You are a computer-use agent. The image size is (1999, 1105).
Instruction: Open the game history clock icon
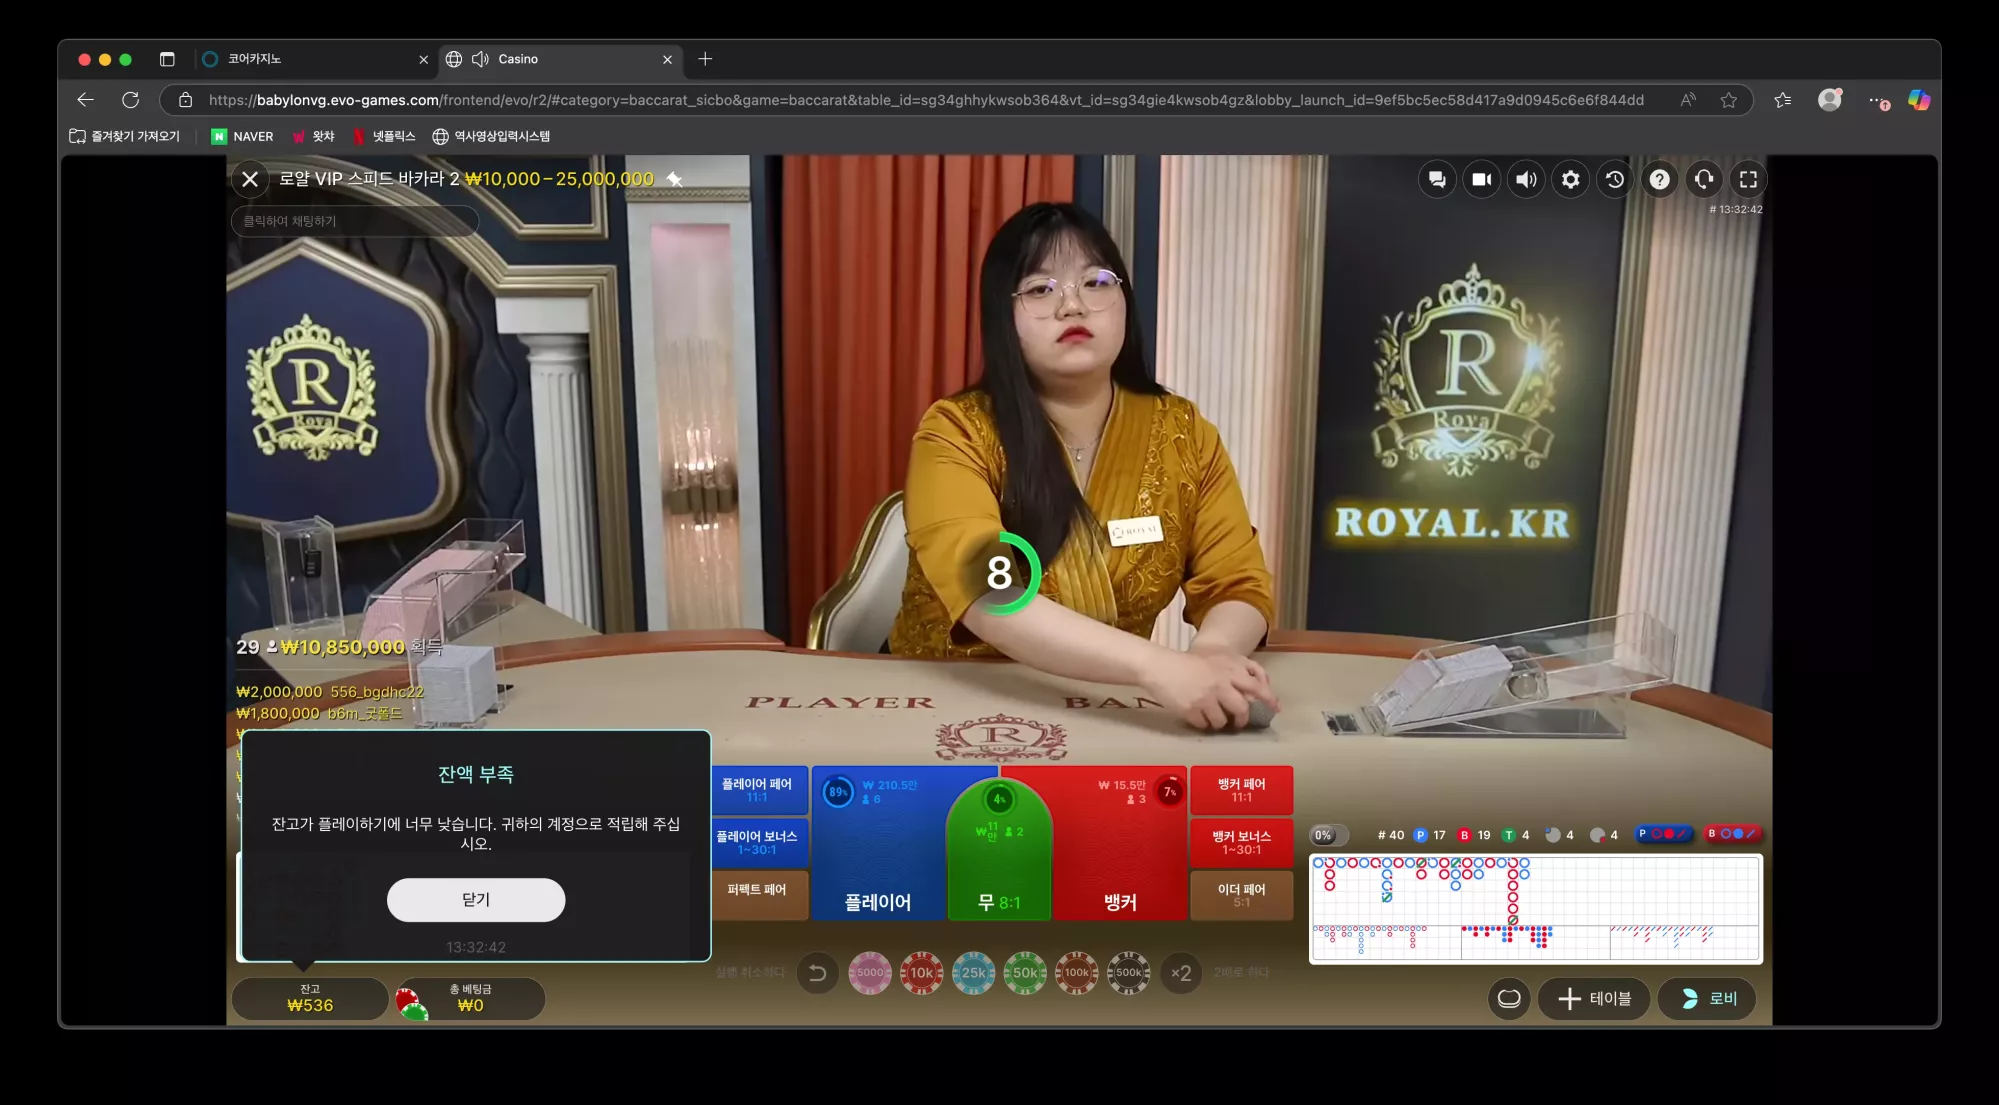point(1615,179)
